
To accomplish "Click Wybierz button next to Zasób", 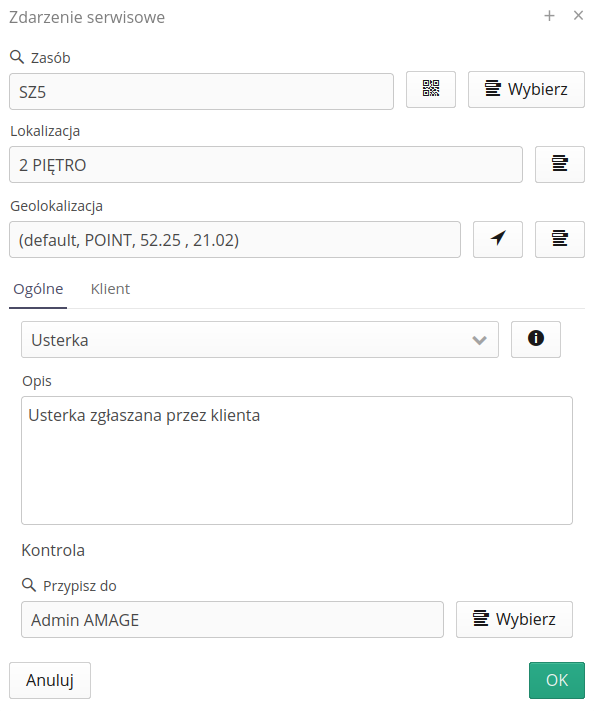I will [526, 89].
